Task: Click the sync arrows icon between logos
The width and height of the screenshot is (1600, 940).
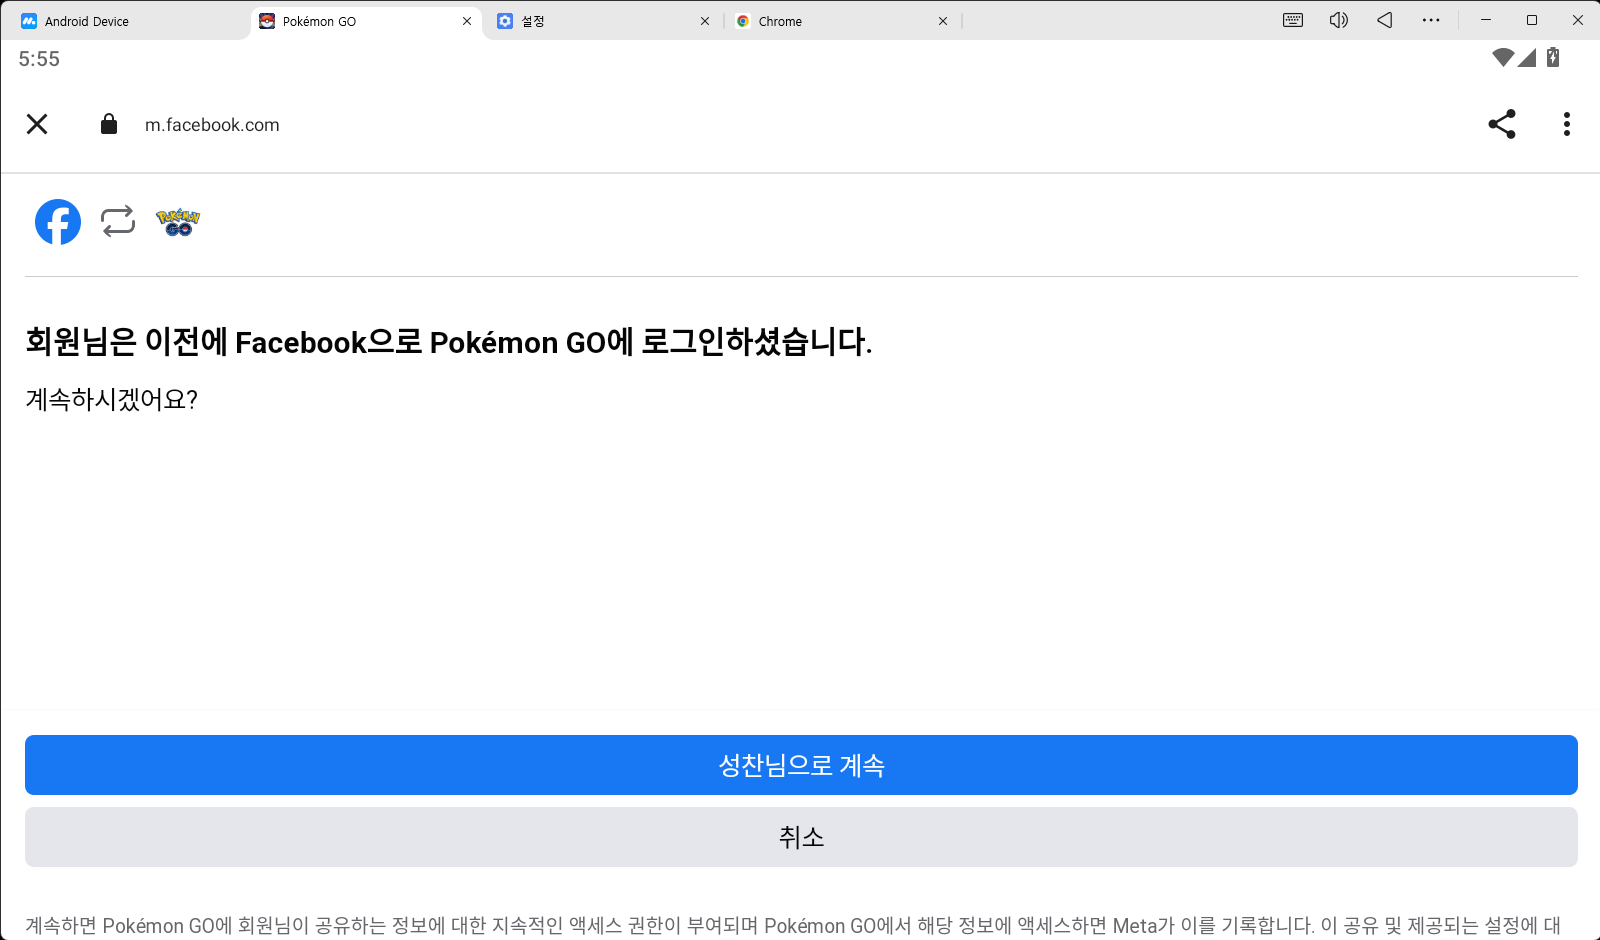Action: 118,221
